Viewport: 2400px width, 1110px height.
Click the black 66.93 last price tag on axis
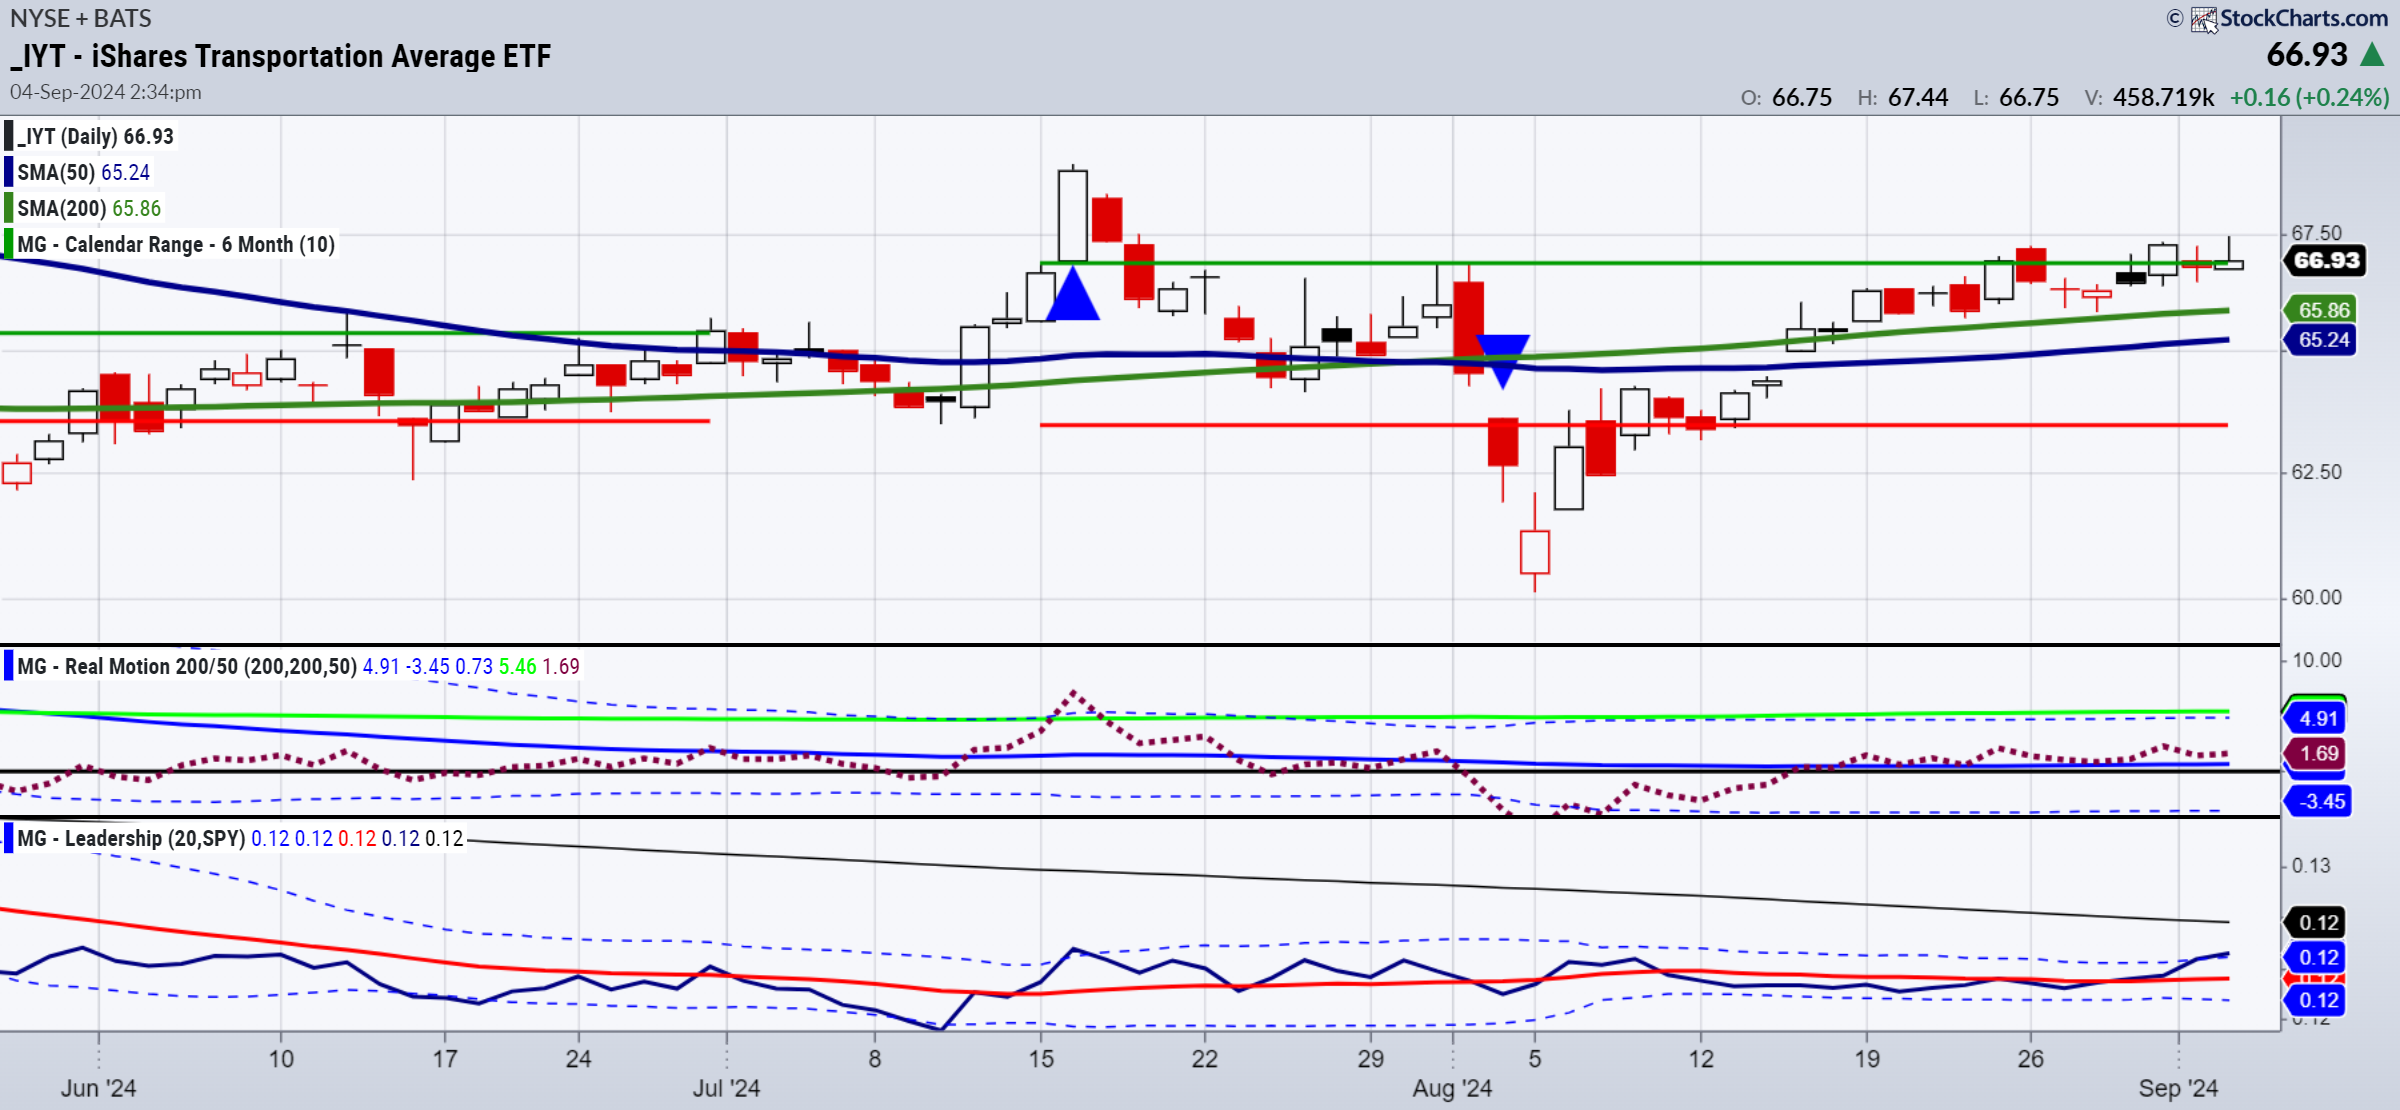point(2326,260)
